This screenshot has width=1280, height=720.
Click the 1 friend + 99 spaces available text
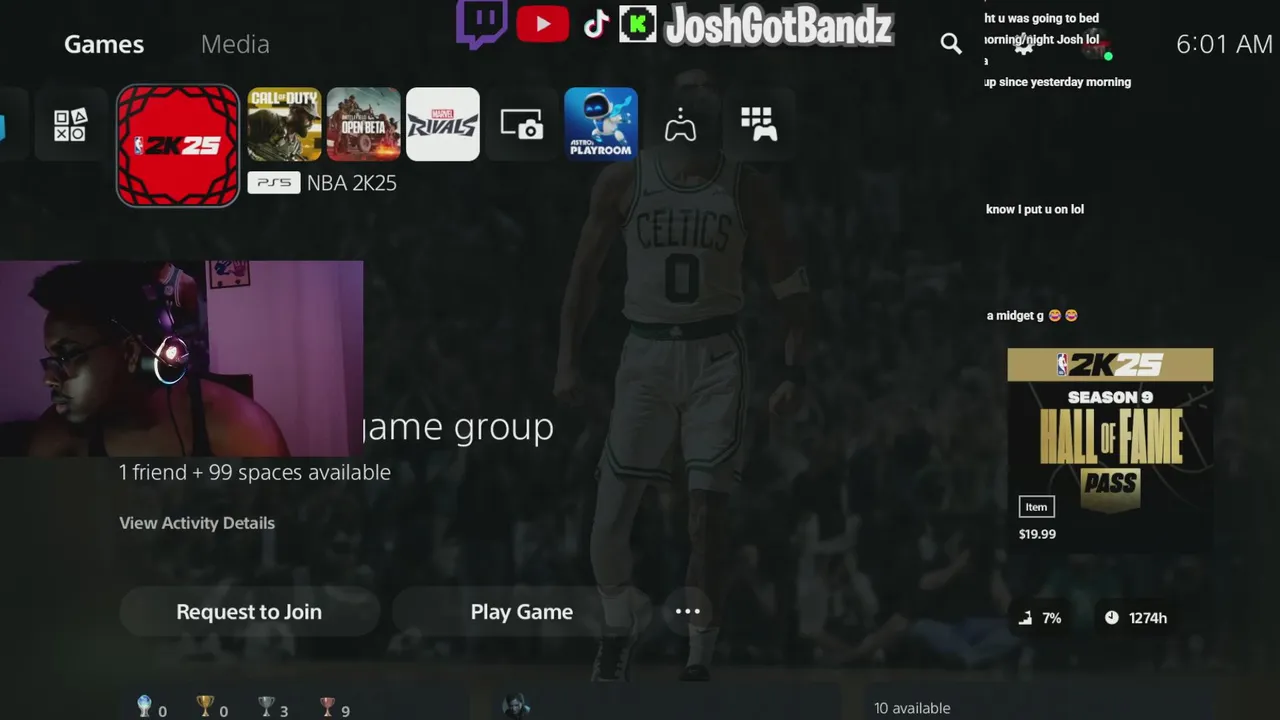pos(255,472)
